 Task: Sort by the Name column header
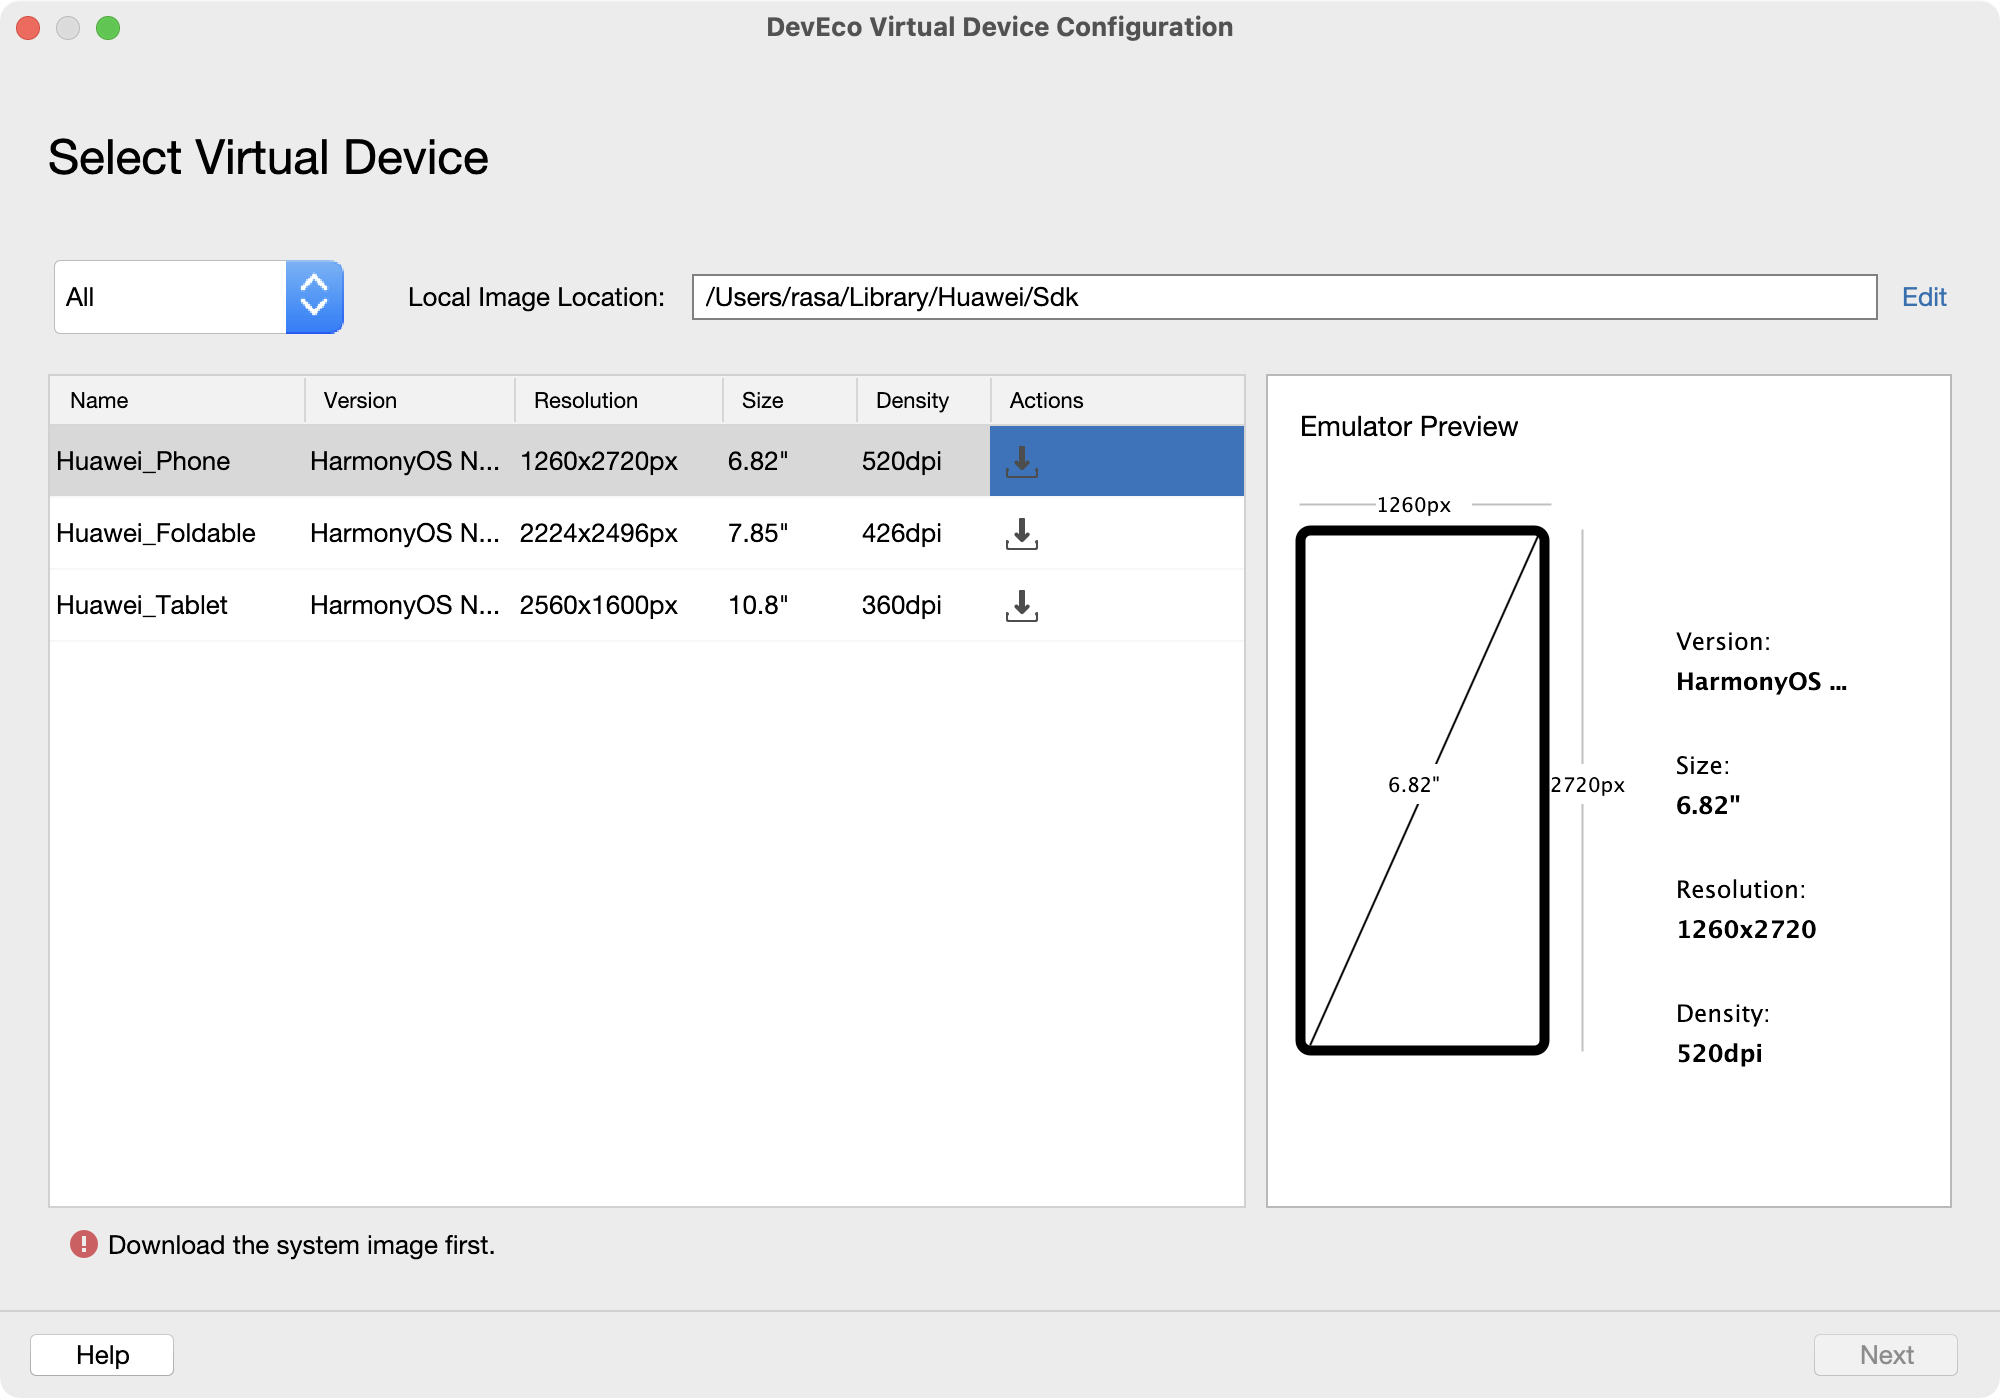99,400
